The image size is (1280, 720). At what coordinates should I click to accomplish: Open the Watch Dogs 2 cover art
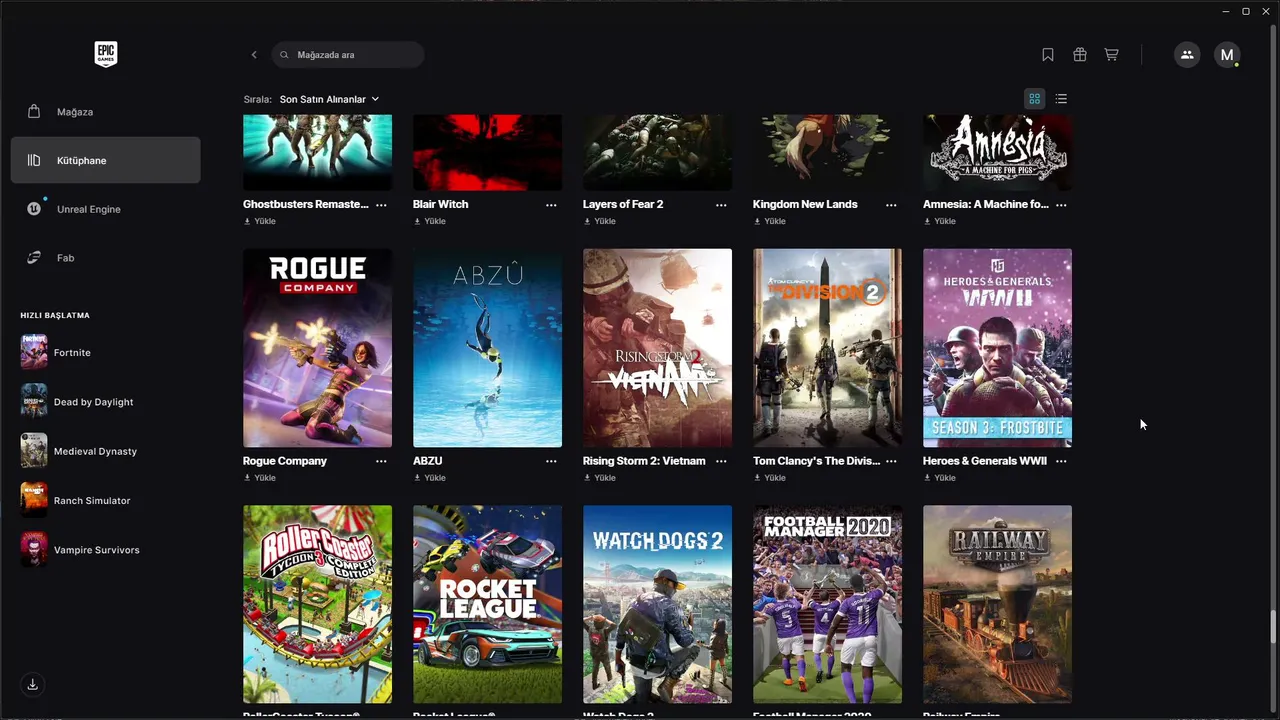click(658, 604)
